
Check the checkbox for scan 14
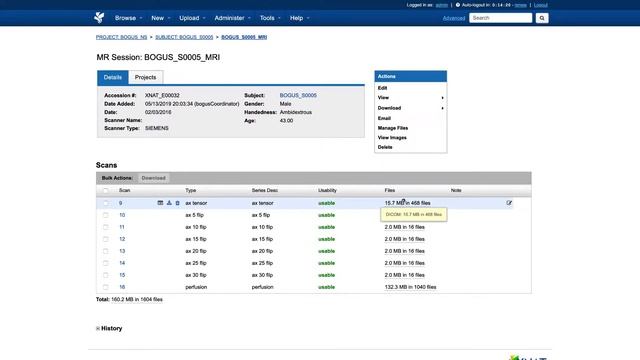pos(106,263)
